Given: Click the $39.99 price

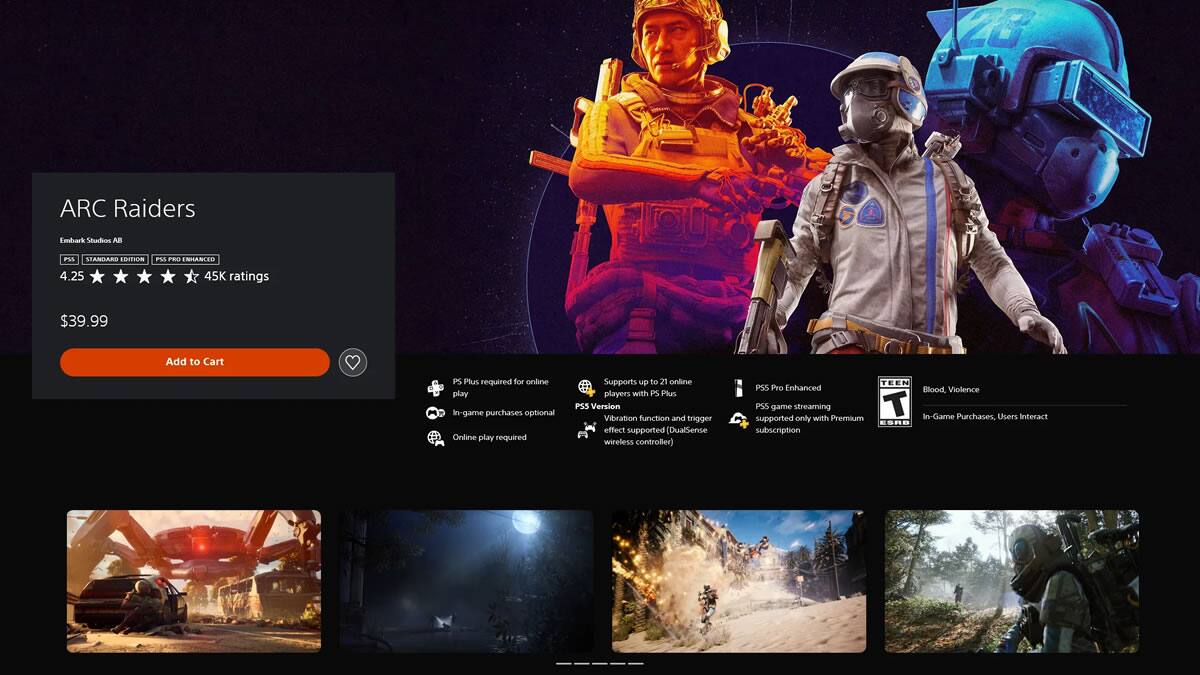Looking at the screenshot, I should pyautogui.click(x=84, y=321).
